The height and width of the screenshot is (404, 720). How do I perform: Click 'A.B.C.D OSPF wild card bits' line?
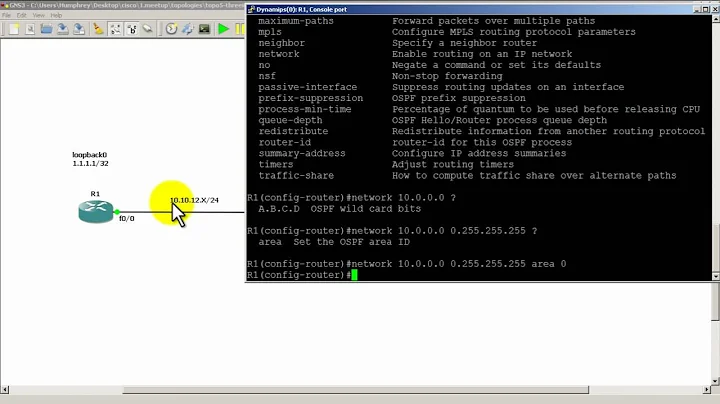[339, 208]
